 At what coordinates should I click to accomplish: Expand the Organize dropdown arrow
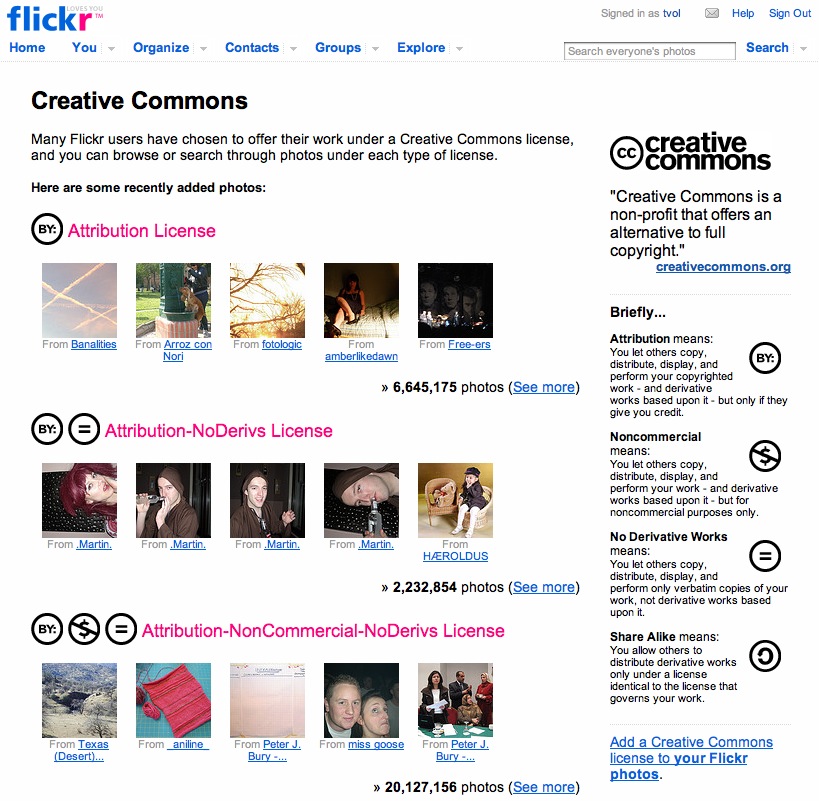tap(203, 49)
